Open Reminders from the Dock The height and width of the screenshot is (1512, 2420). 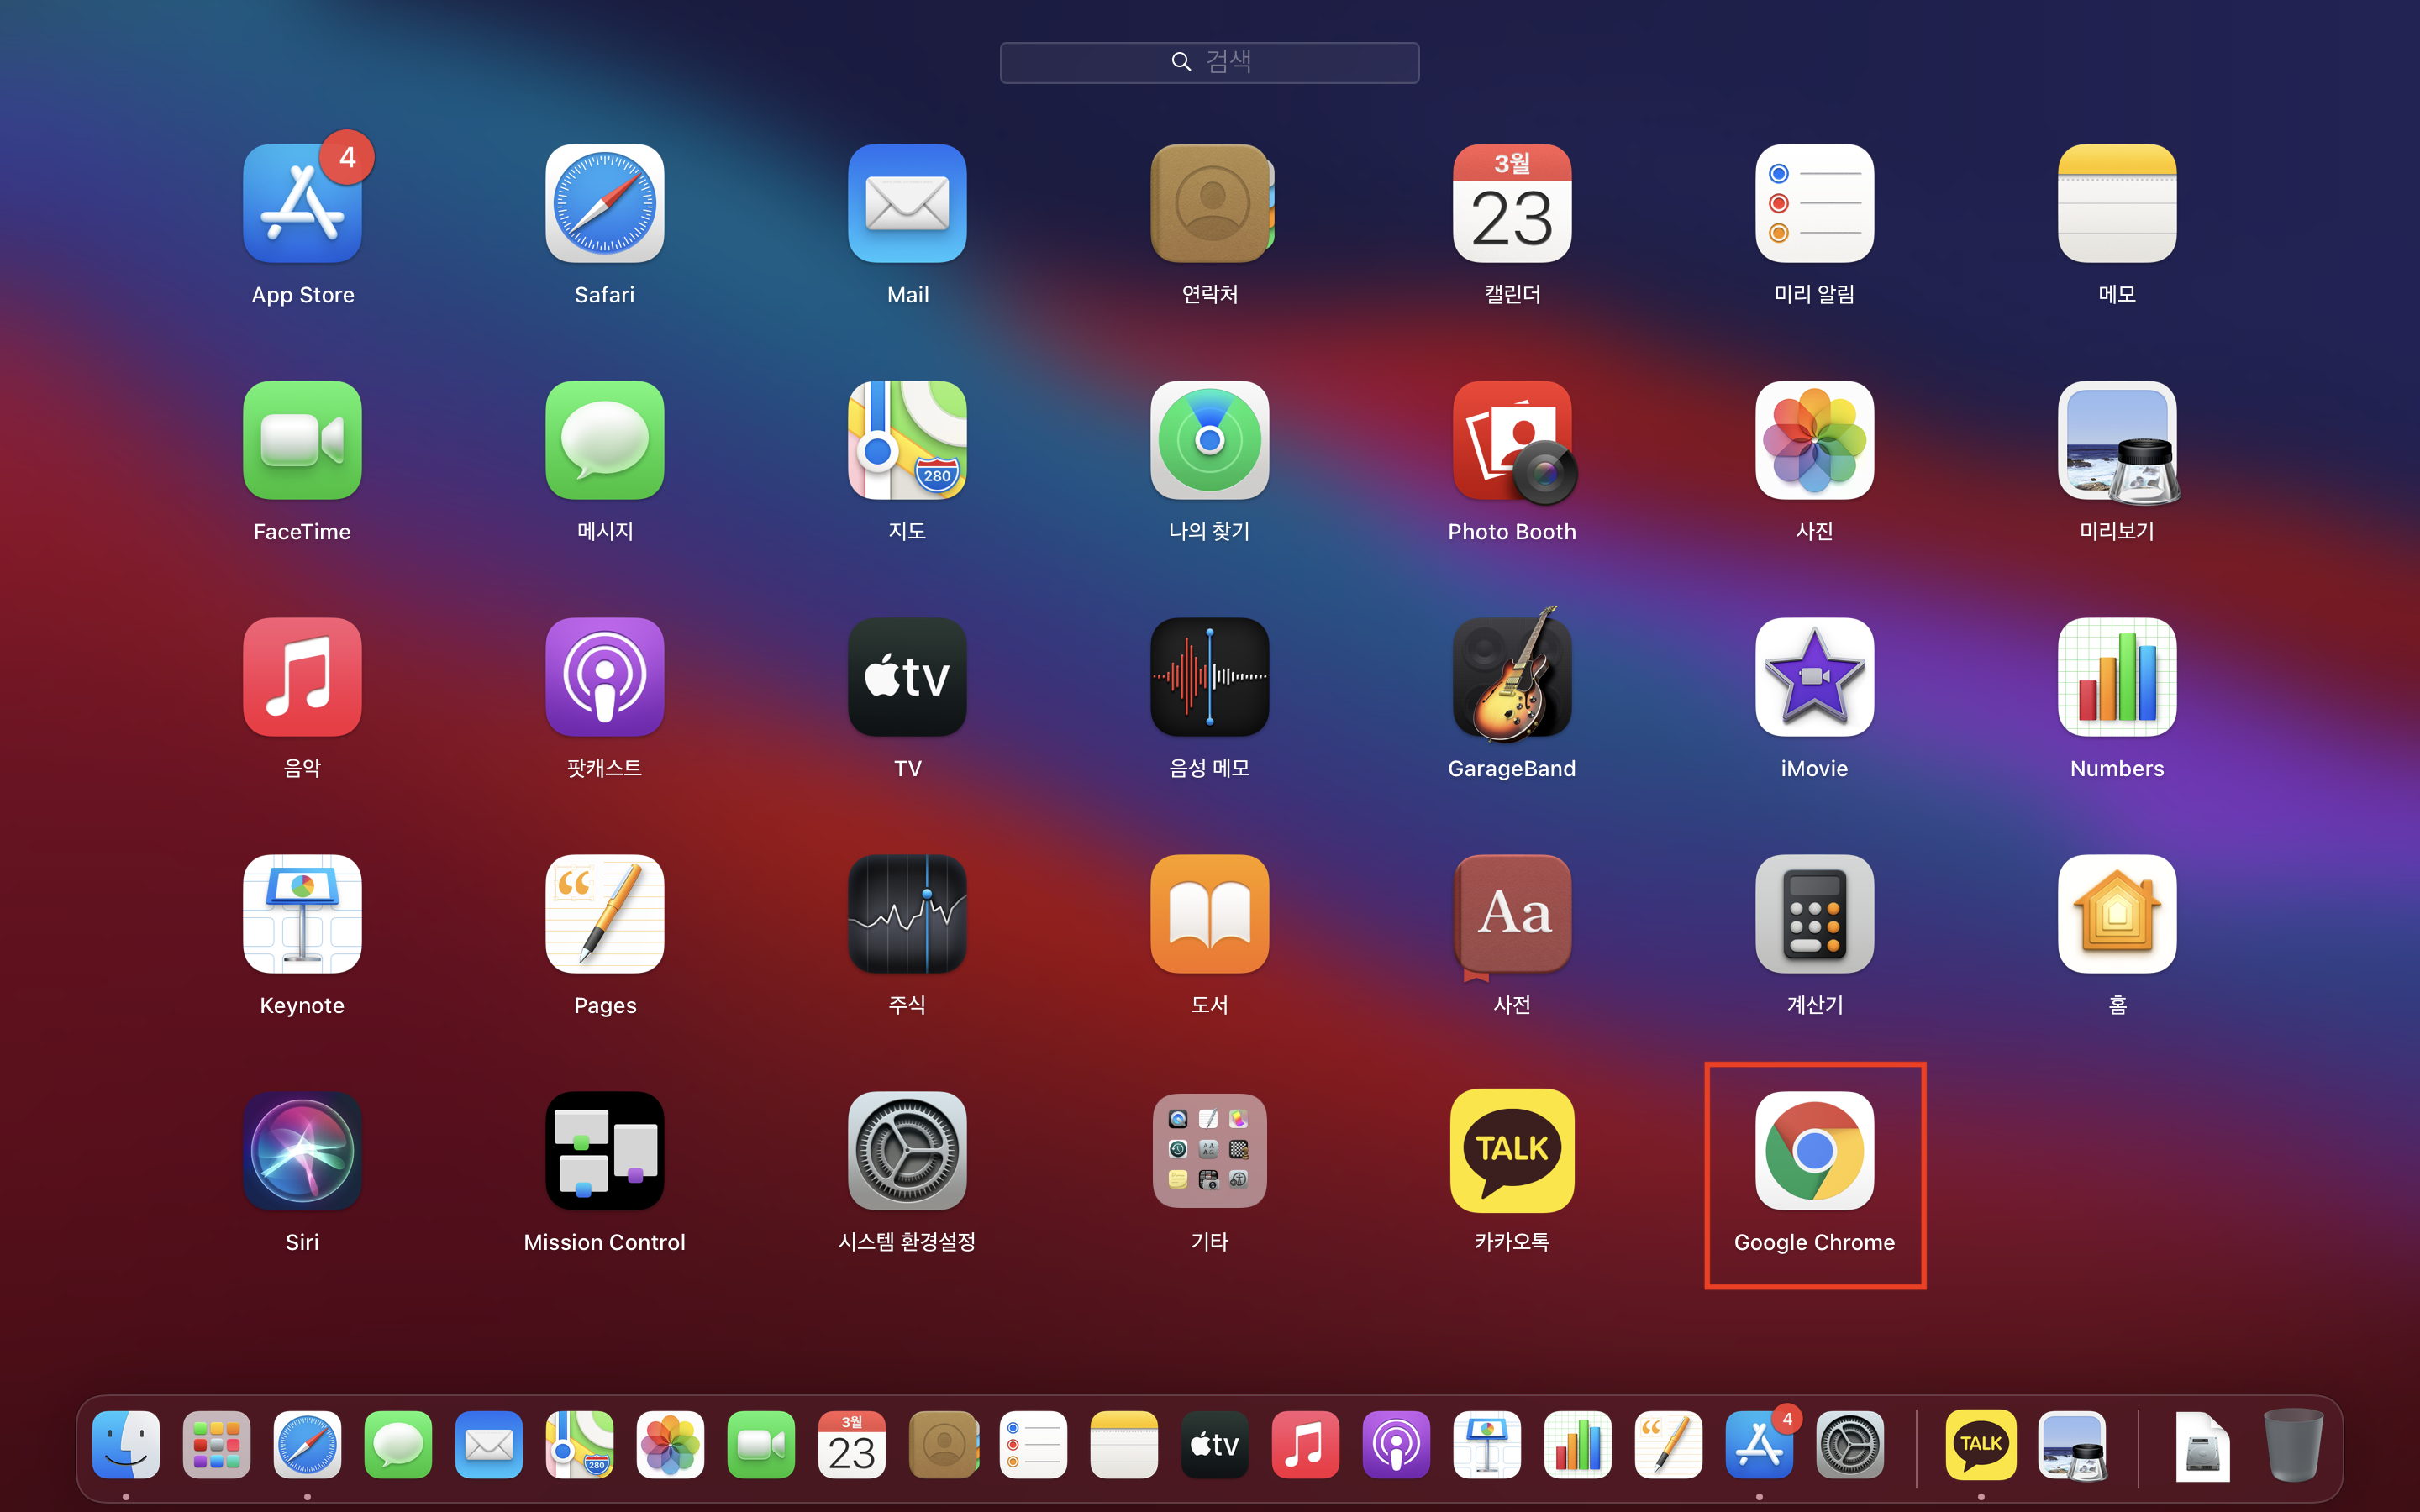coord(1033,1445)
